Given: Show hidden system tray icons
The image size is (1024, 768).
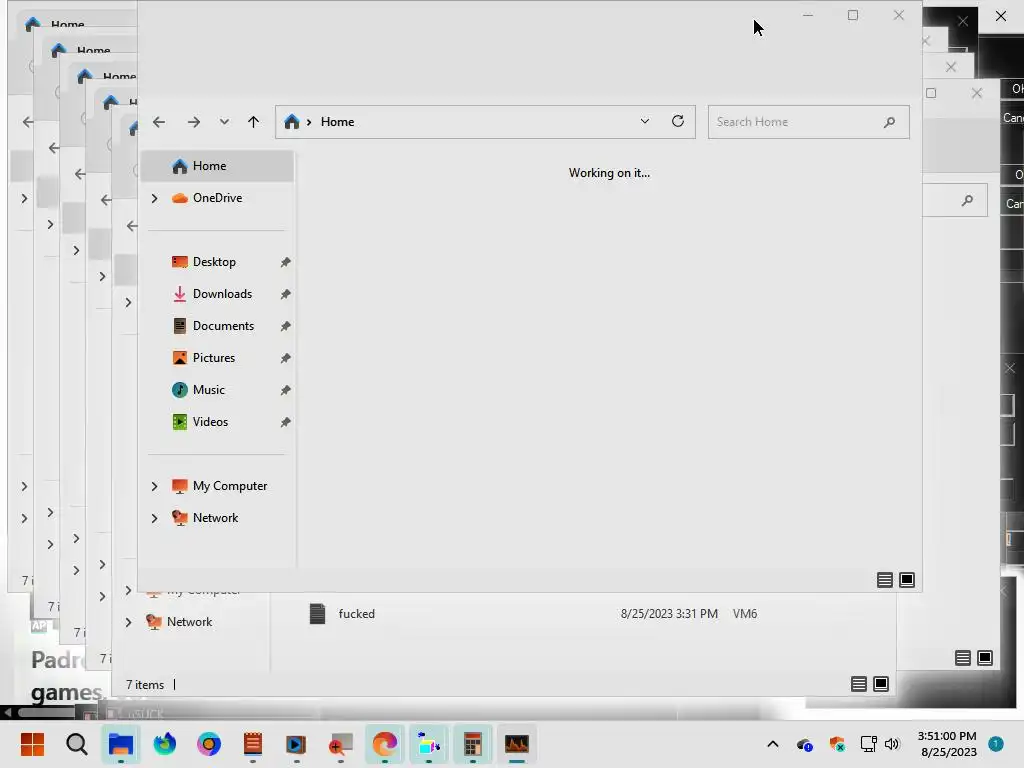Looking at the screenshot, I should (773, 744).
